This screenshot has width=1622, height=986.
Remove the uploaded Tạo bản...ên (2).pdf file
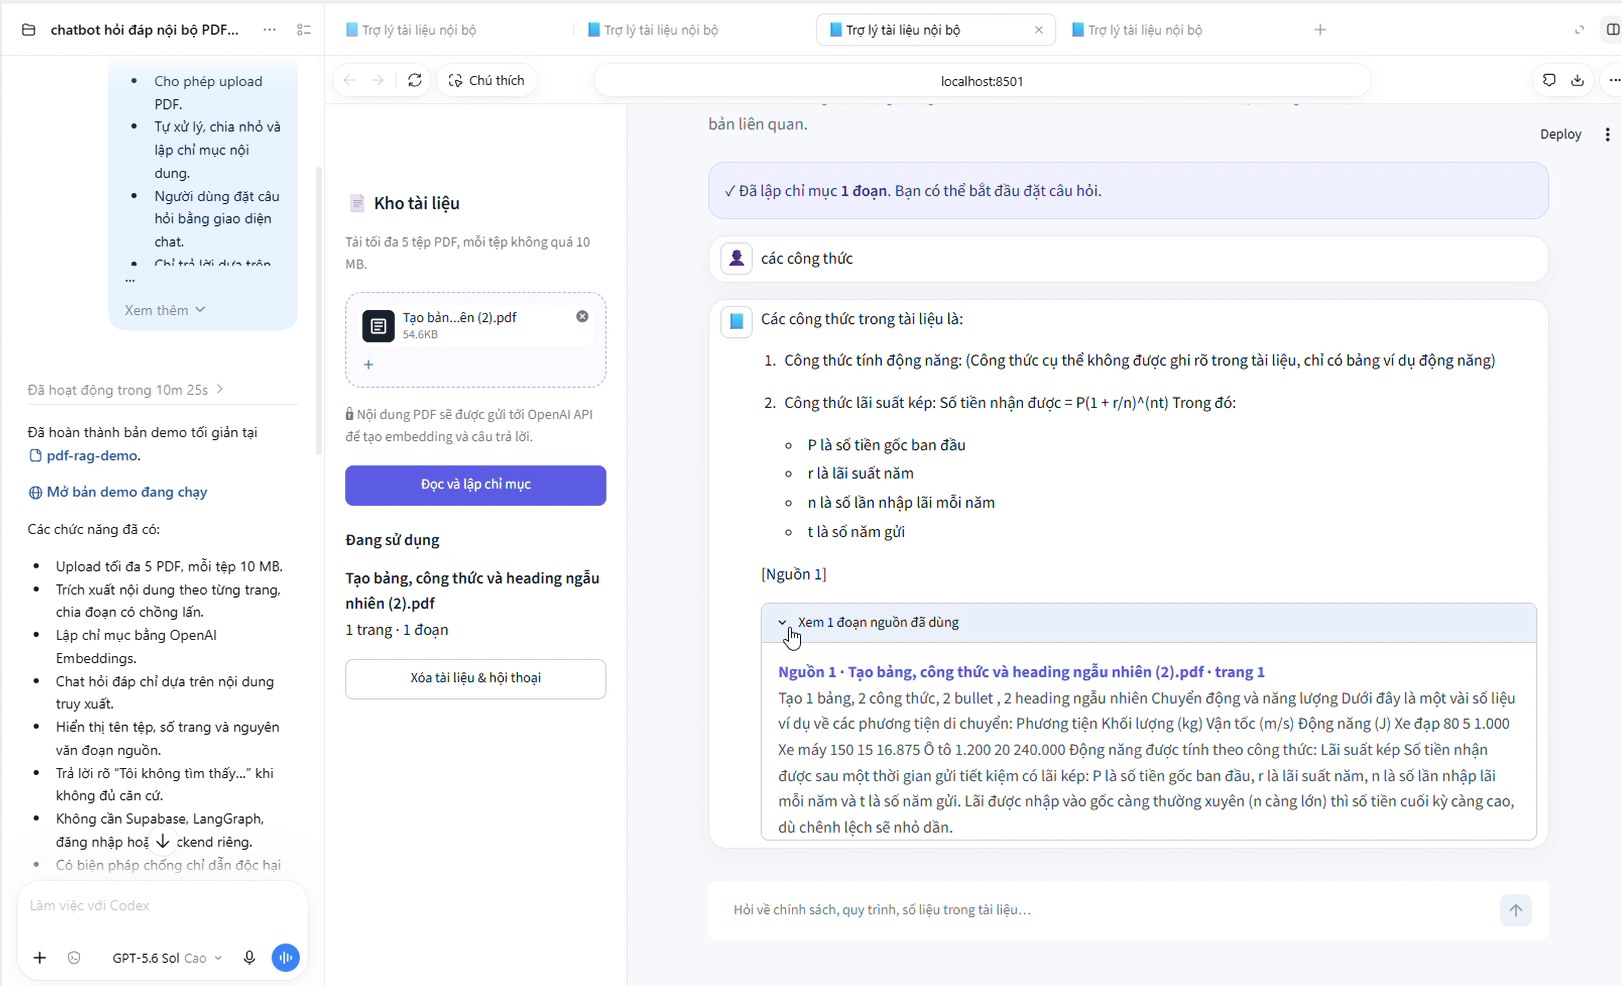582,317
